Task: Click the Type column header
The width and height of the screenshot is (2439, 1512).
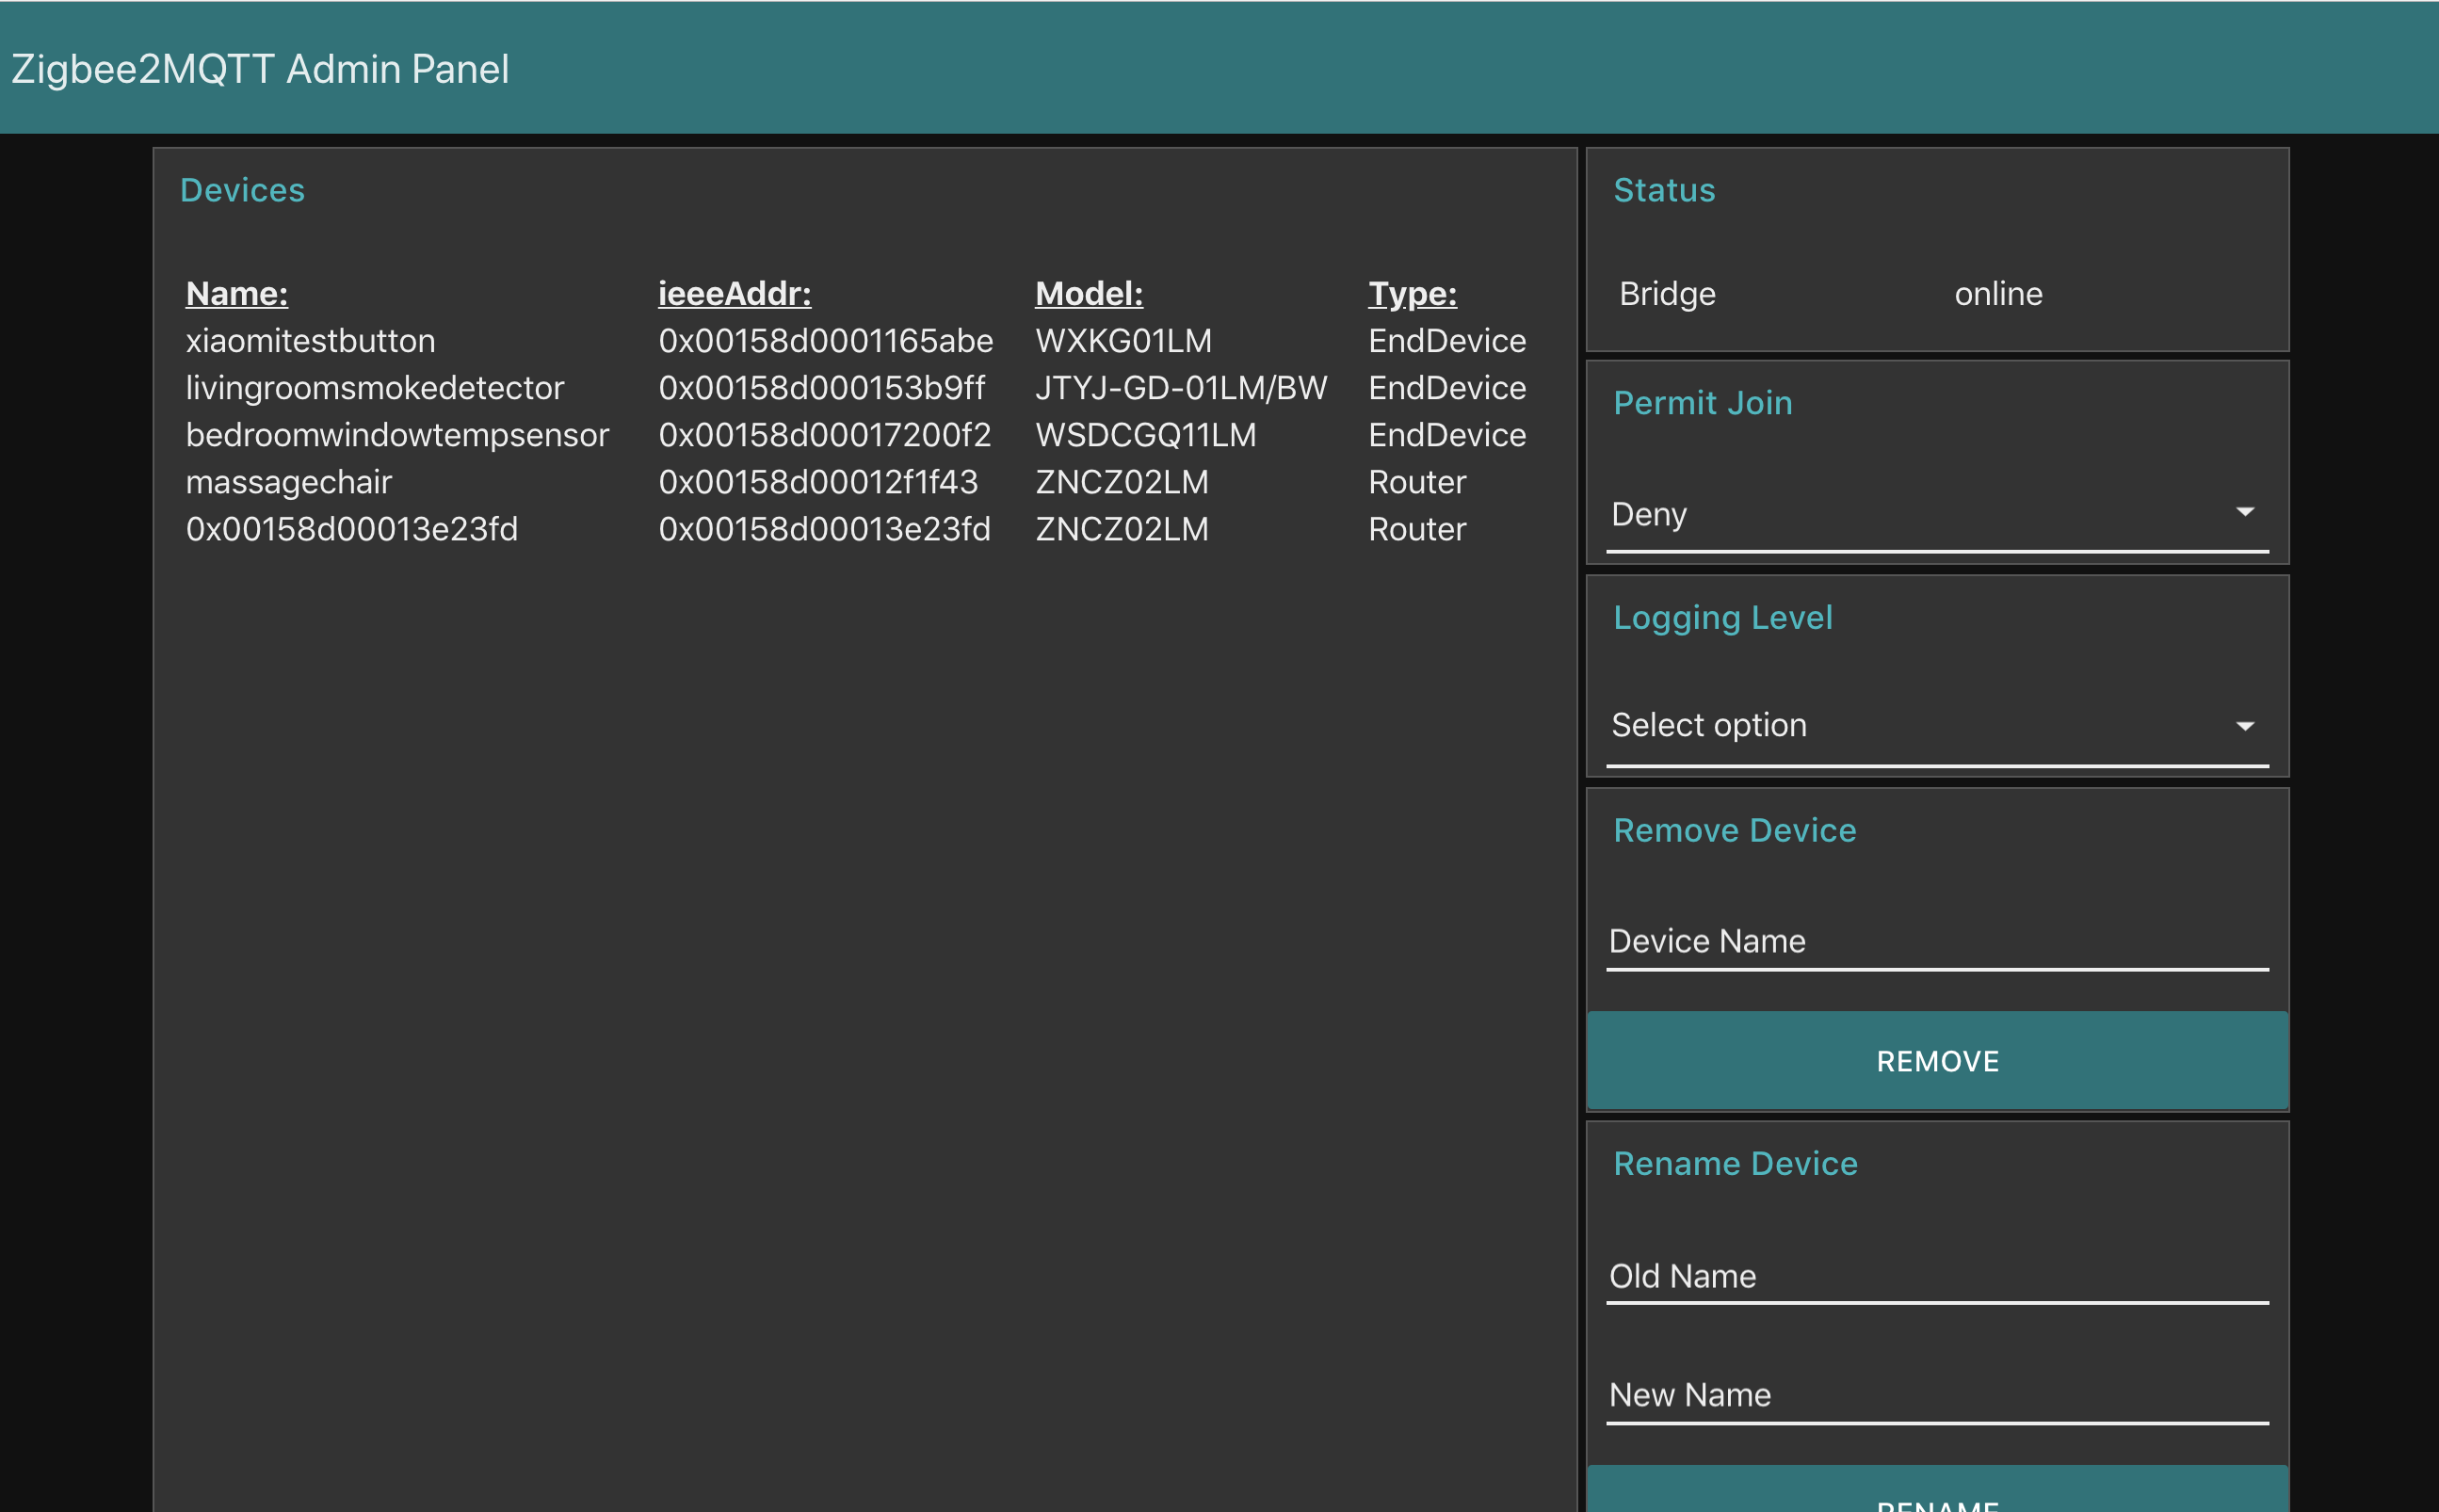Action: [x=1412, y=294]
